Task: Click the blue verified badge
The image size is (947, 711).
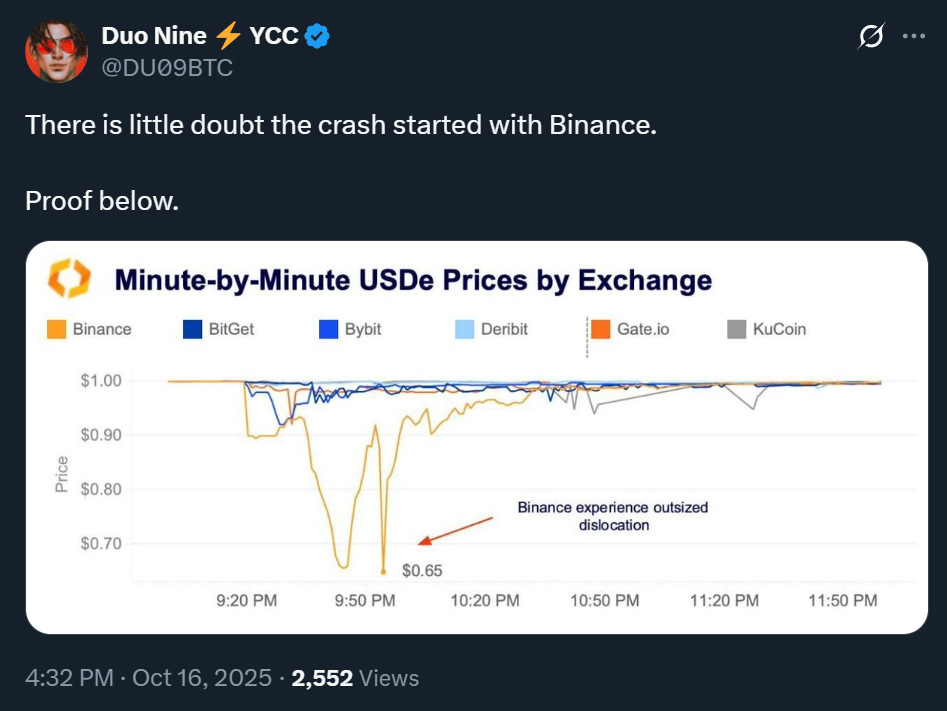Action: click(318, 37)
